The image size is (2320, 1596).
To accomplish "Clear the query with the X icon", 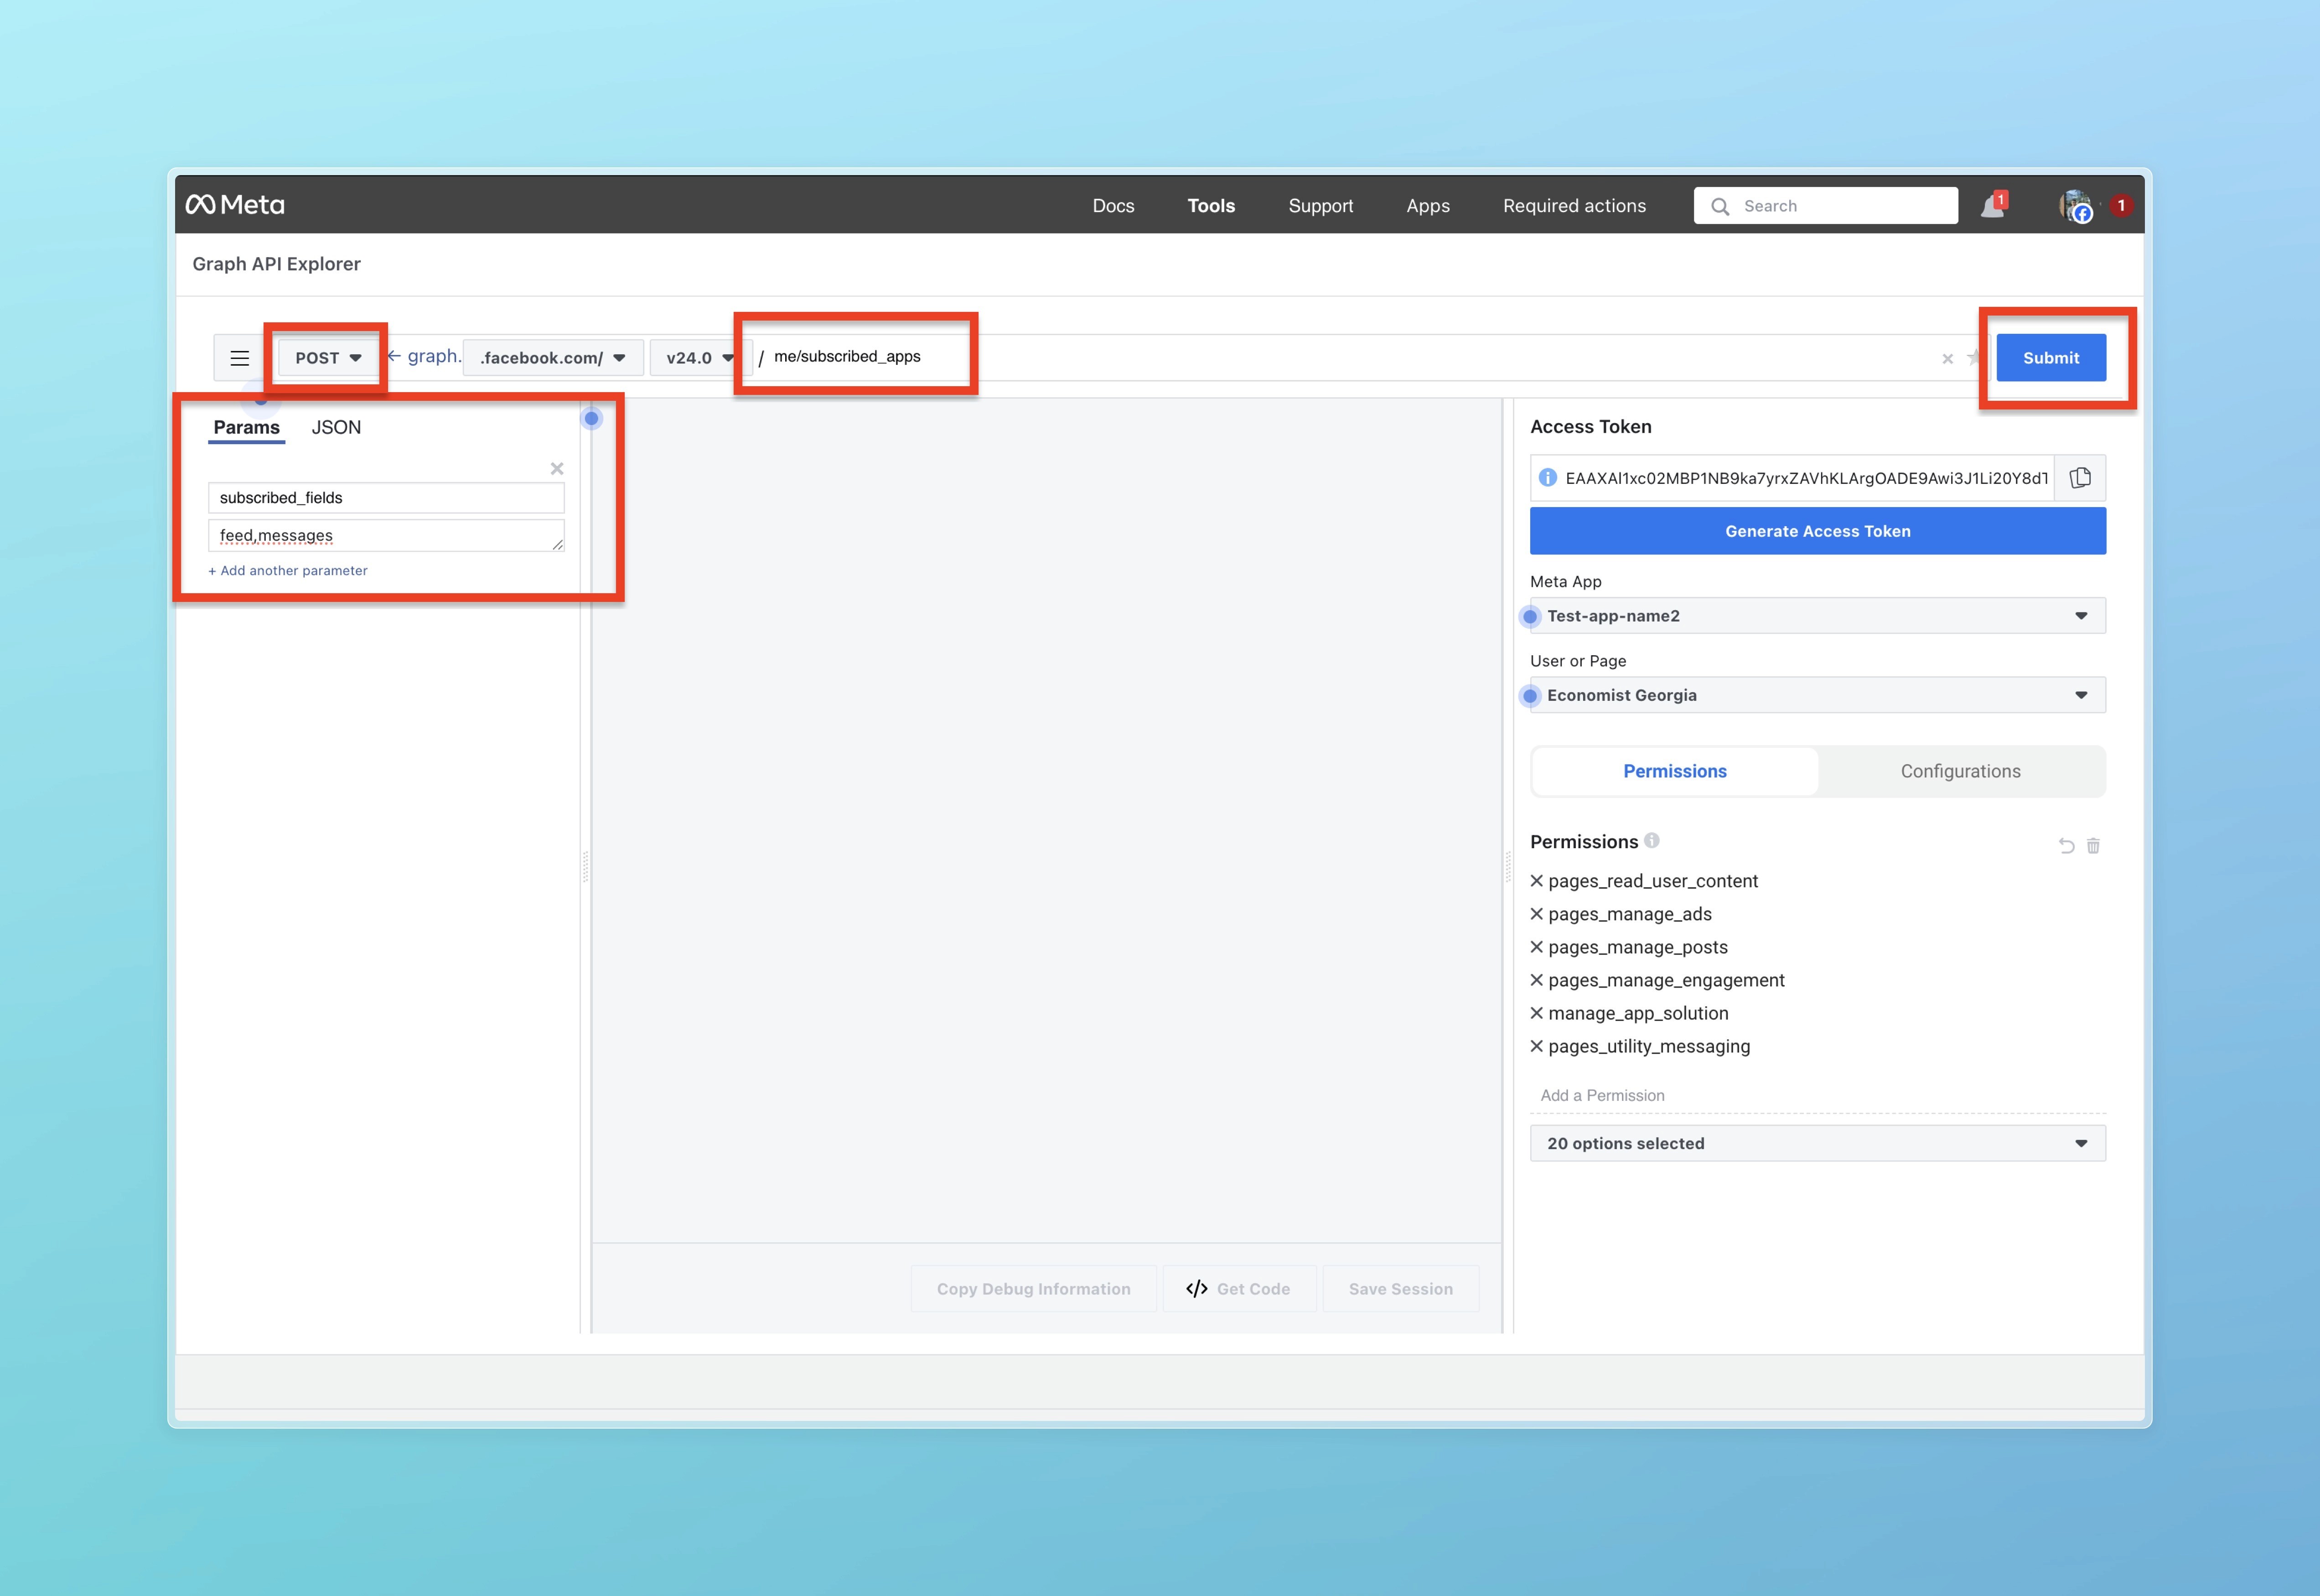I will pyautogui.click(x=1947, y=359).
